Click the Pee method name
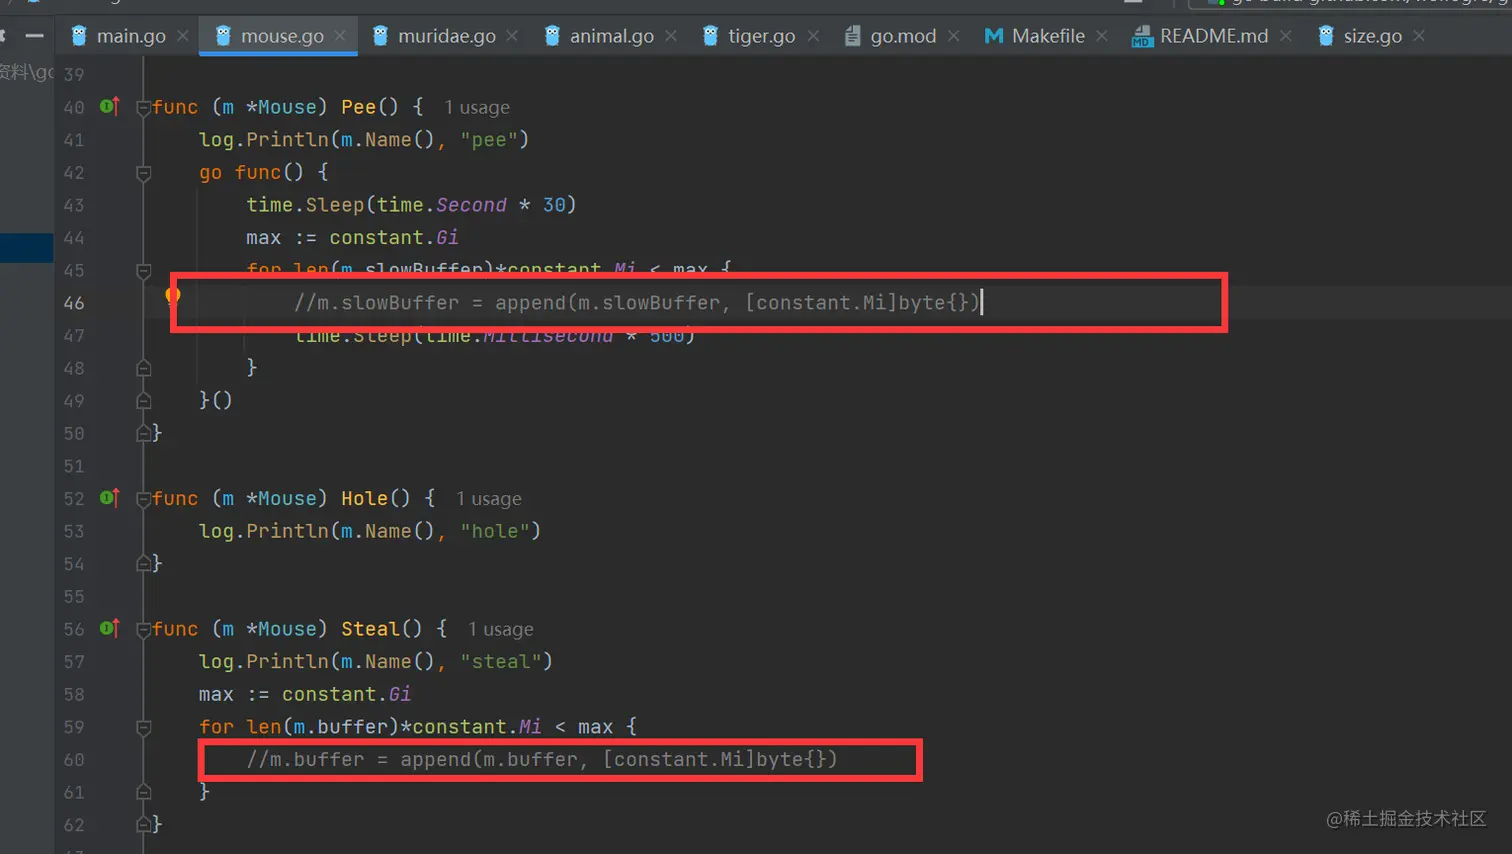1512x854 pixels. coord(358,107)
